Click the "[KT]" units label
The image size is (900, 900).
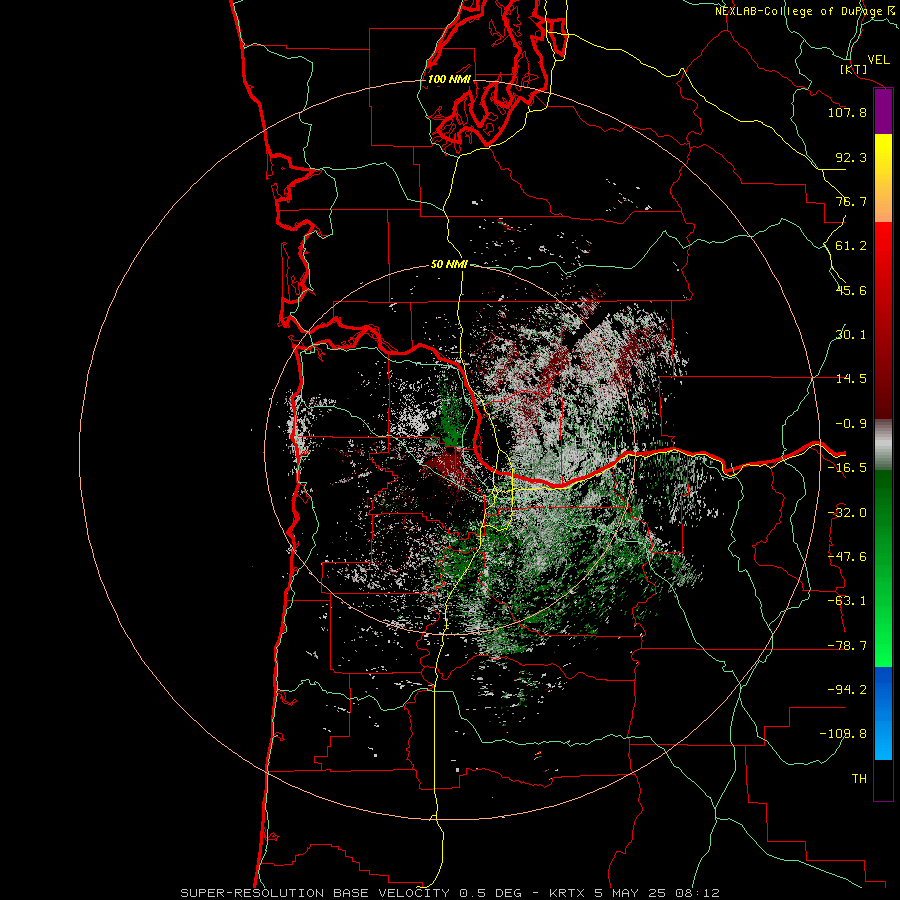point(854,69)
